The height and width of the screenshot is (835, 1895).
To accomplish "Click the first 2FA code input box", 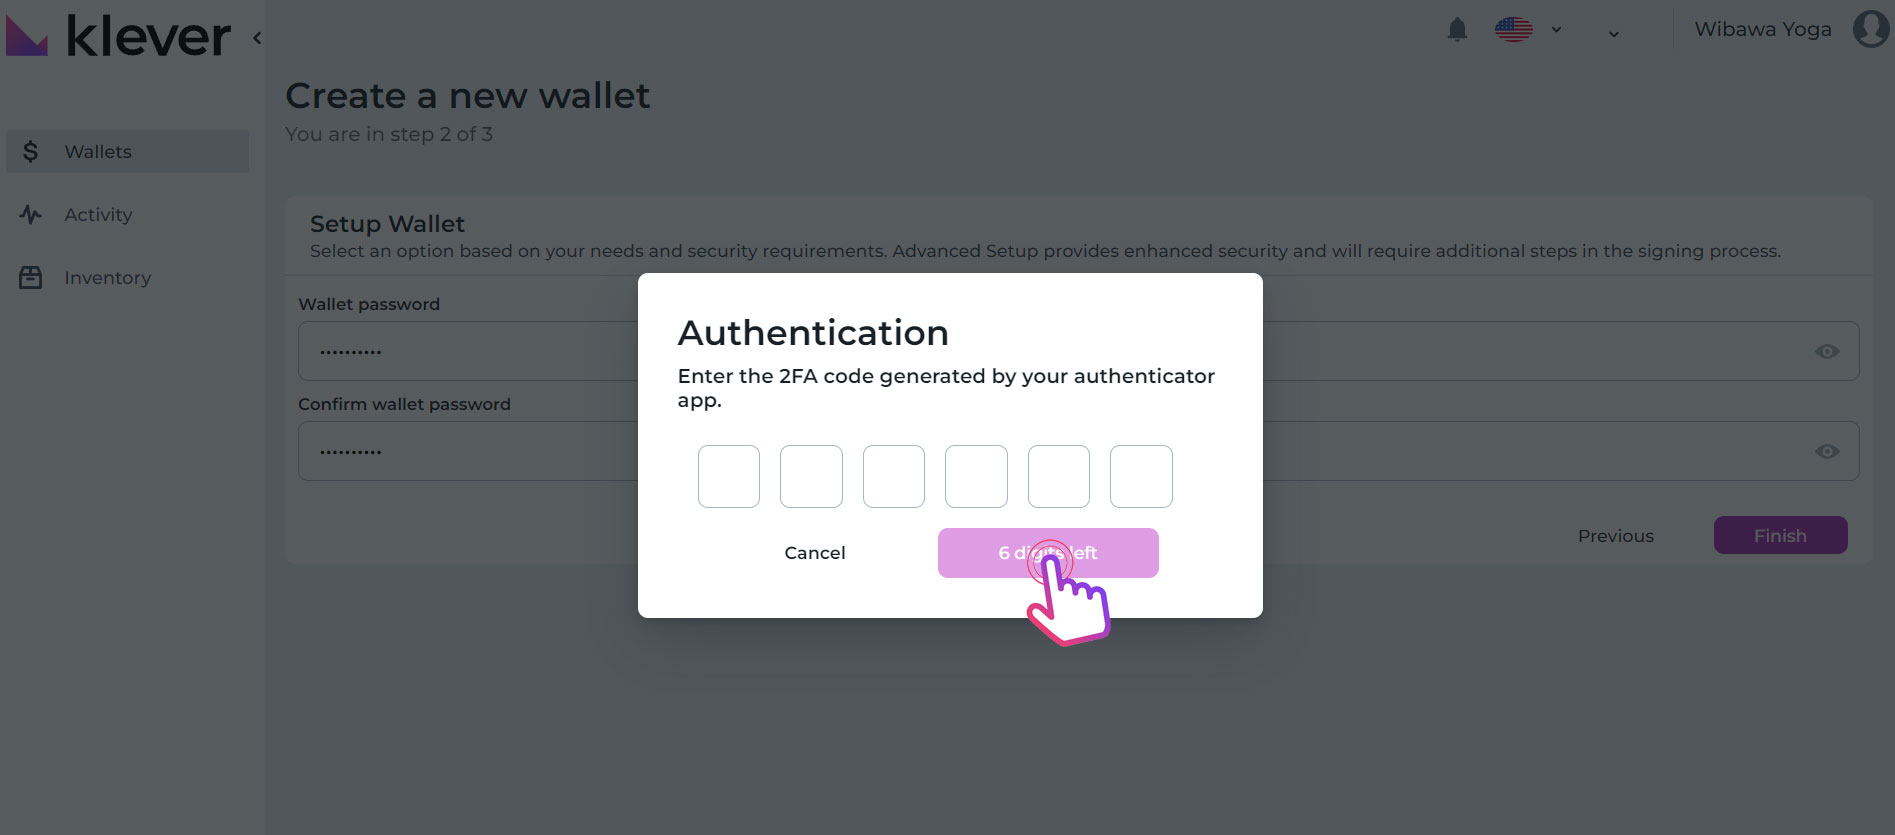I will pyautogui.click(x=728, y=476).
